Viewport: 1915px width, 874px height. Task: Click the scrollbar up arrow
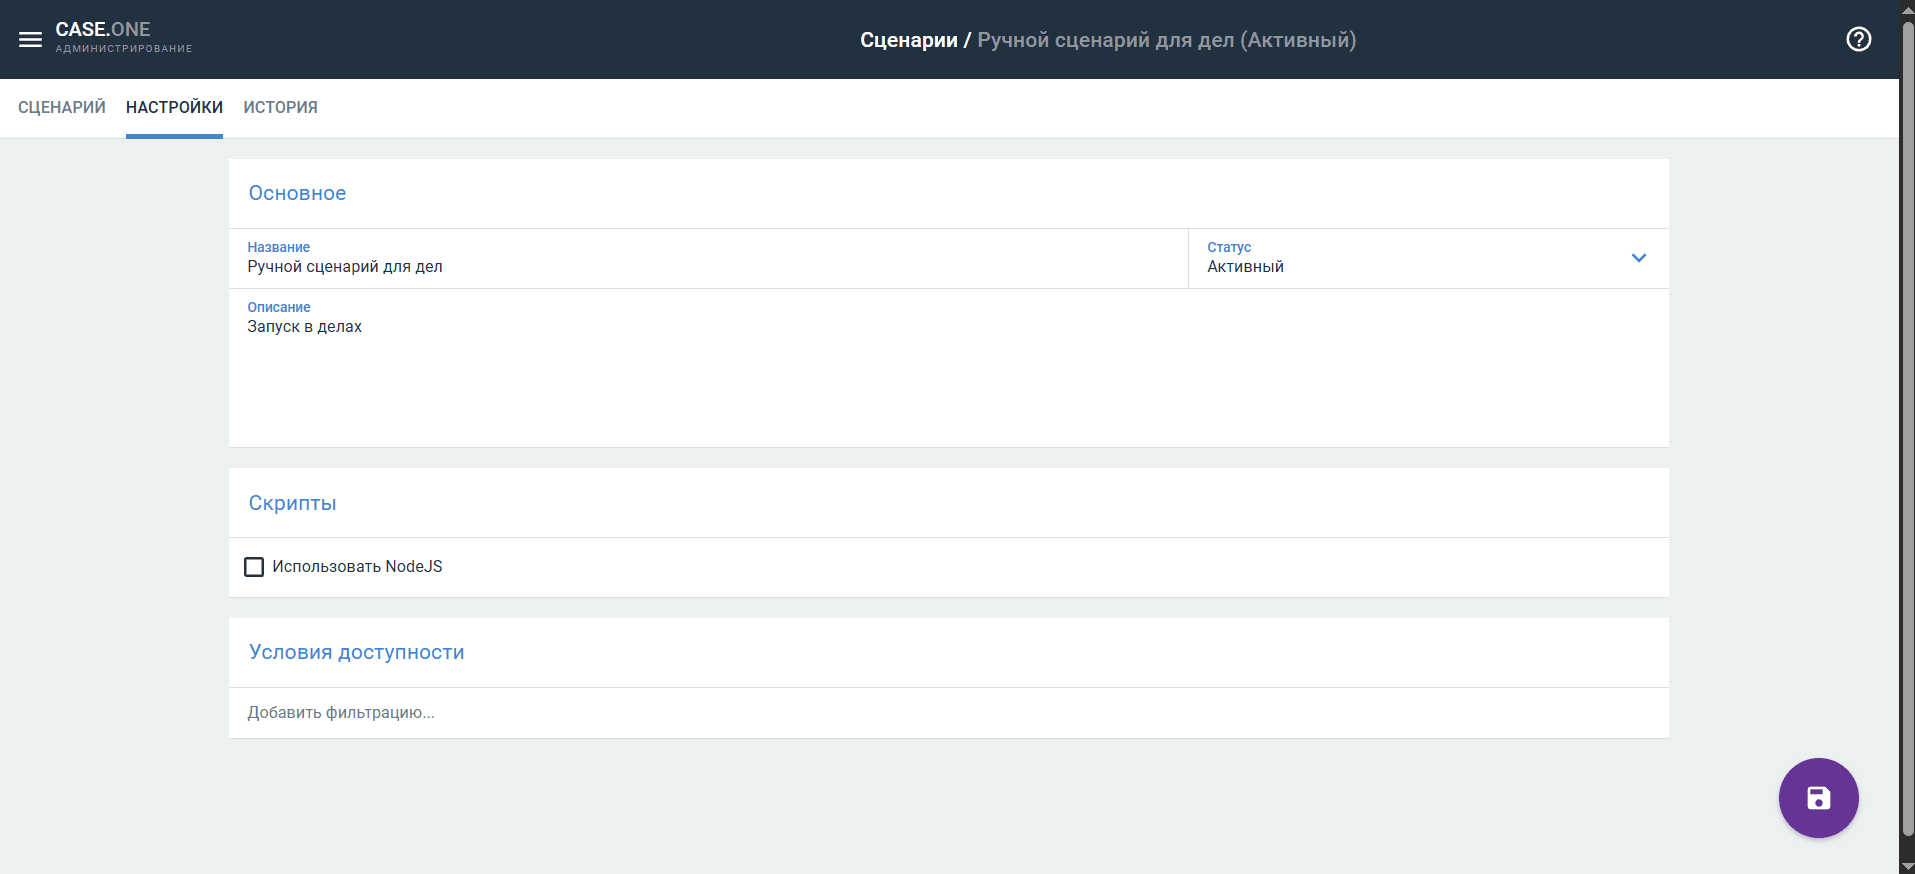1907,8
